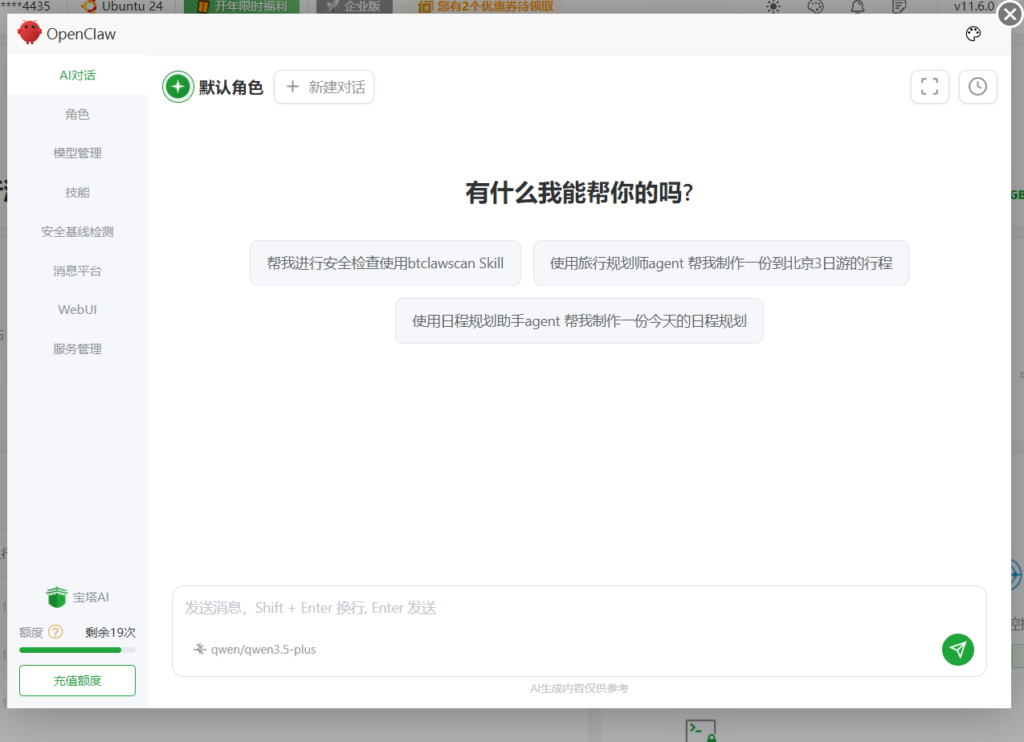
Task: Click the green plus icon beside 默认角色
Action: [x=178, y=87]
